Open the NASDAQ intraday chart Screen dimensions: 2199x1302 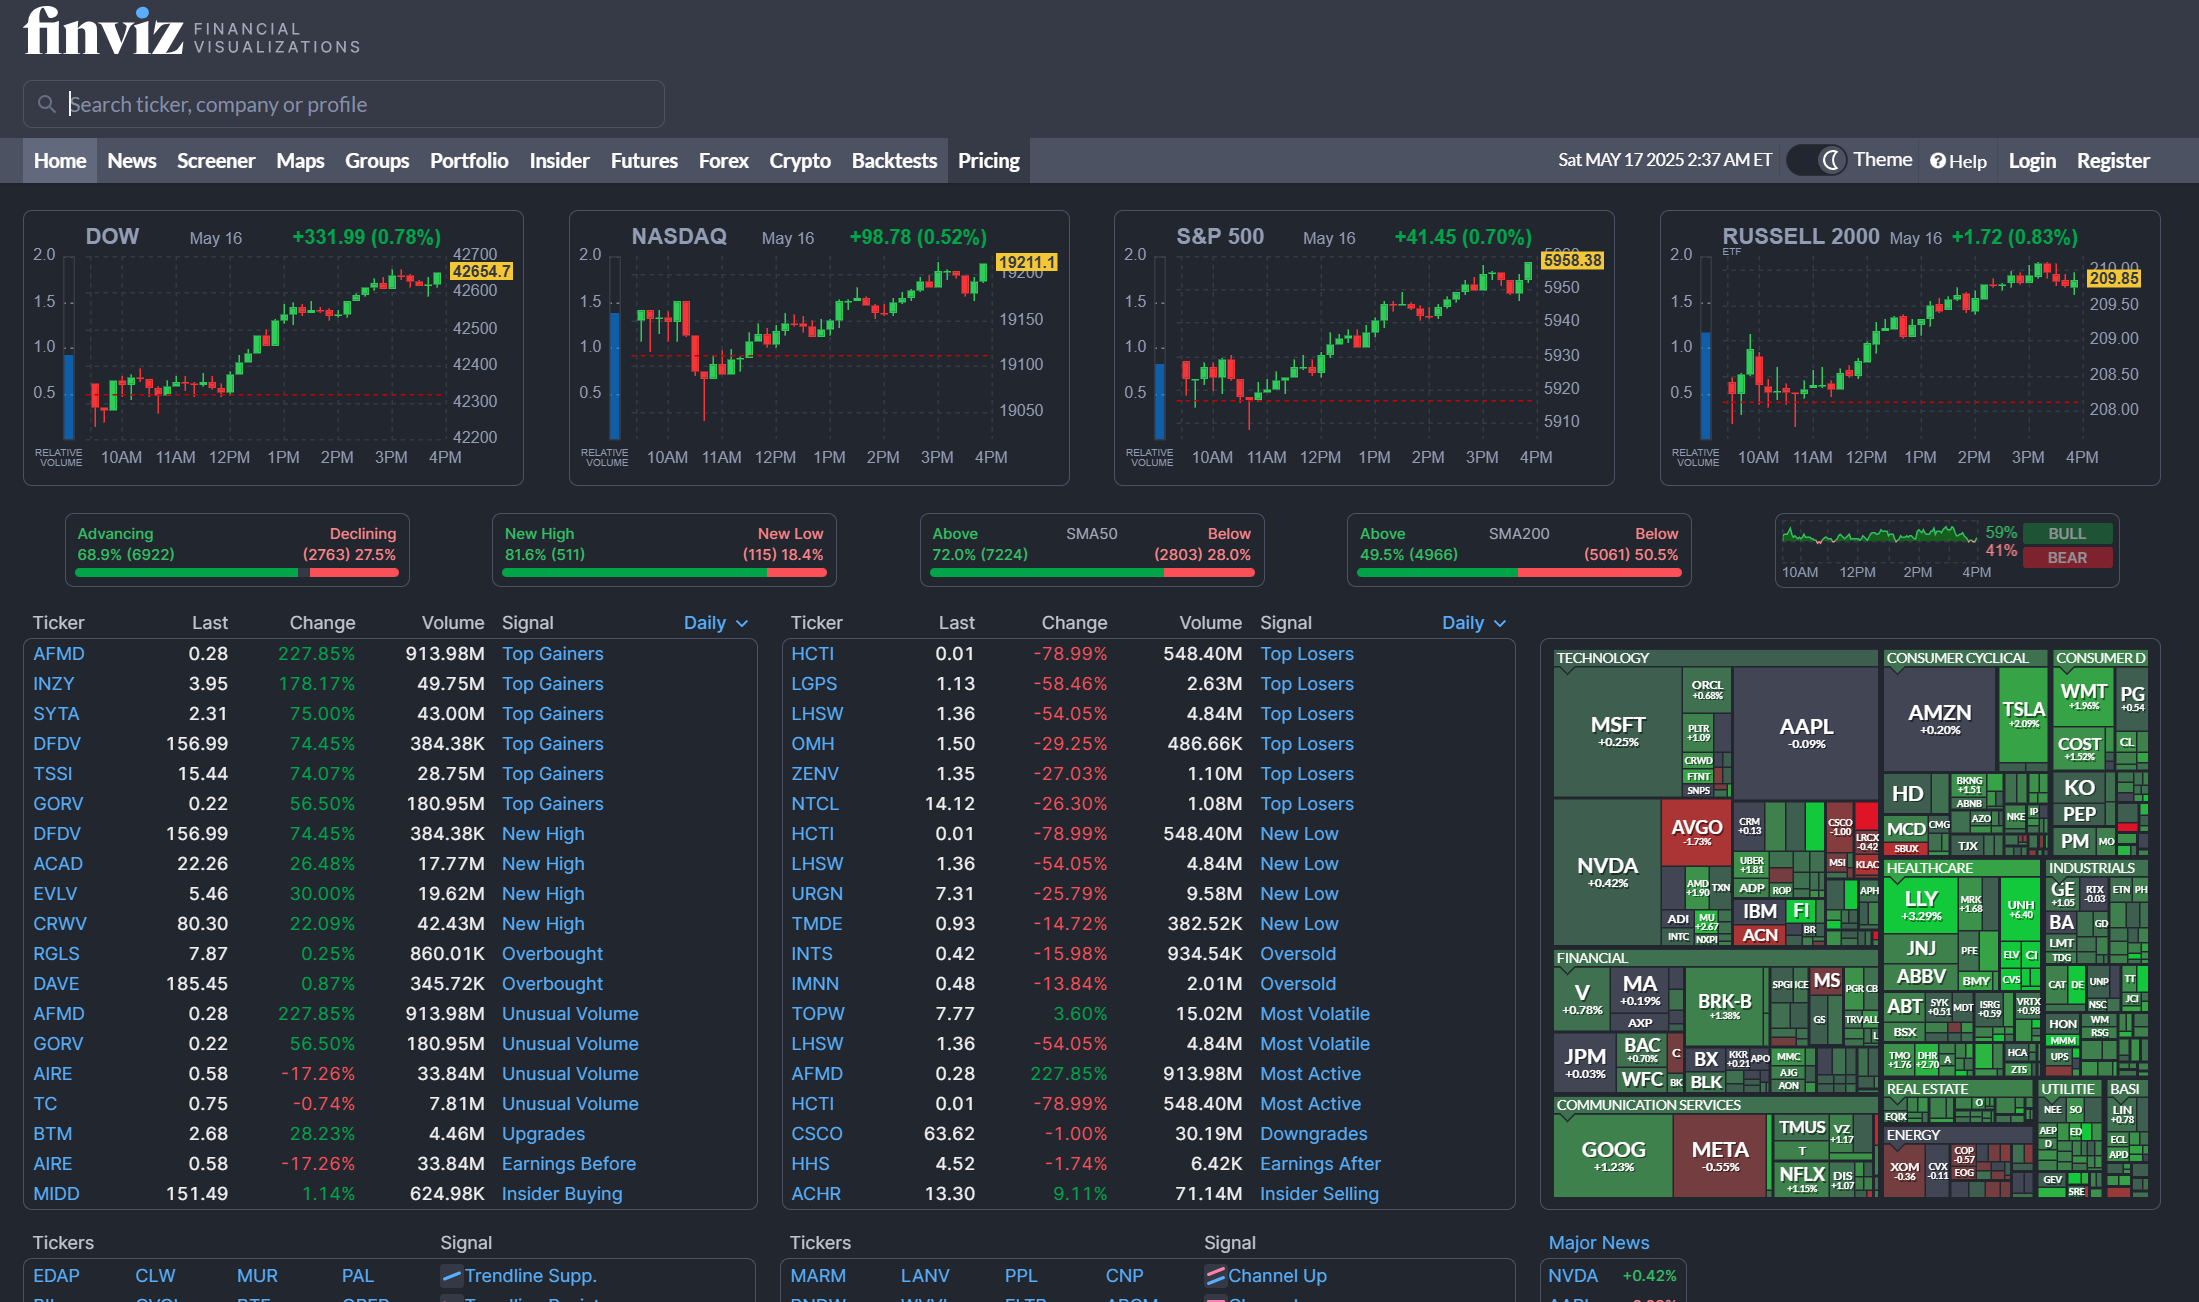819,348
